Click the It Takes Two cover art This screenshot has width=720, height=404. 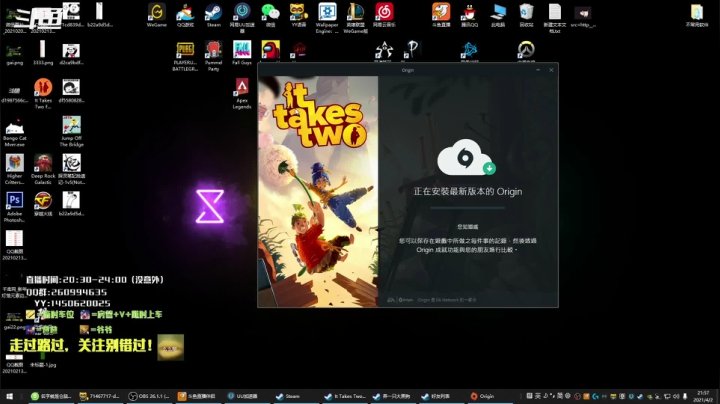pos(318,191)
